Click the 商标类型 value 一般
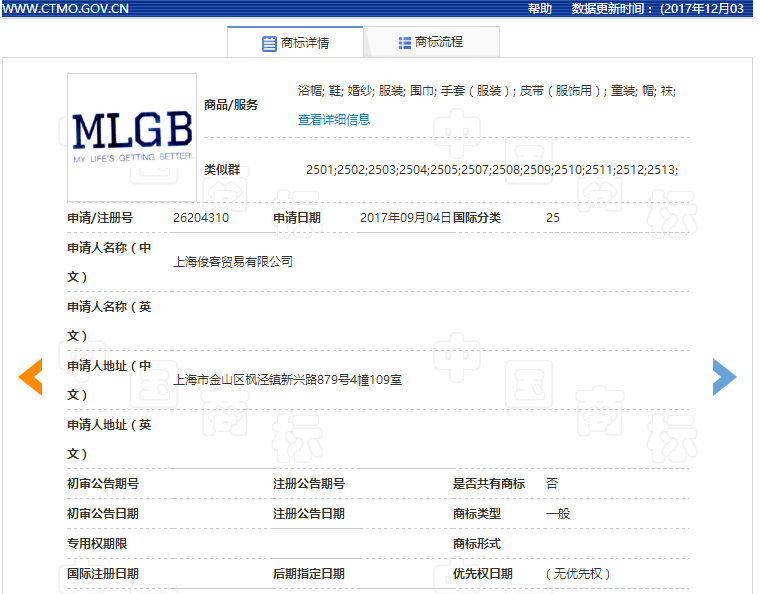 [x=557, y=513]
